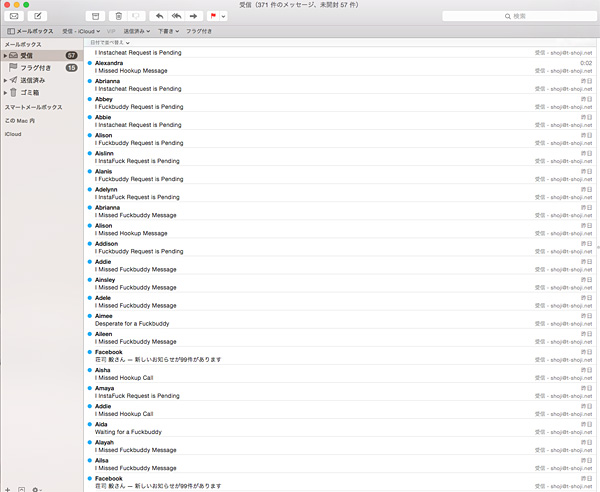Open Aida's Waiting for a Fuckbuddy message
Viewport: 600px width, 492px height.
[x=340, y=428]
